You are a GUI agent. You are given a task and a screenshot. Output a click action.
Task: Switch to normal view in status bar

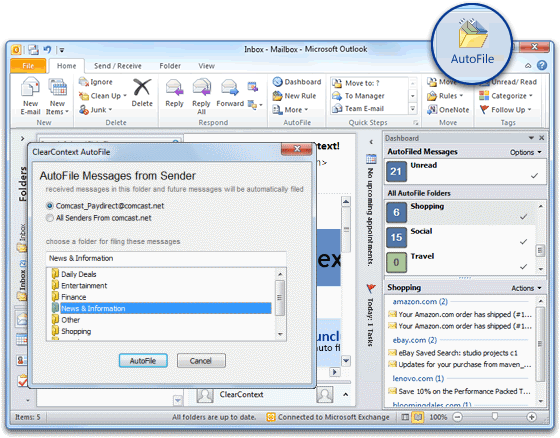point(405,417)
